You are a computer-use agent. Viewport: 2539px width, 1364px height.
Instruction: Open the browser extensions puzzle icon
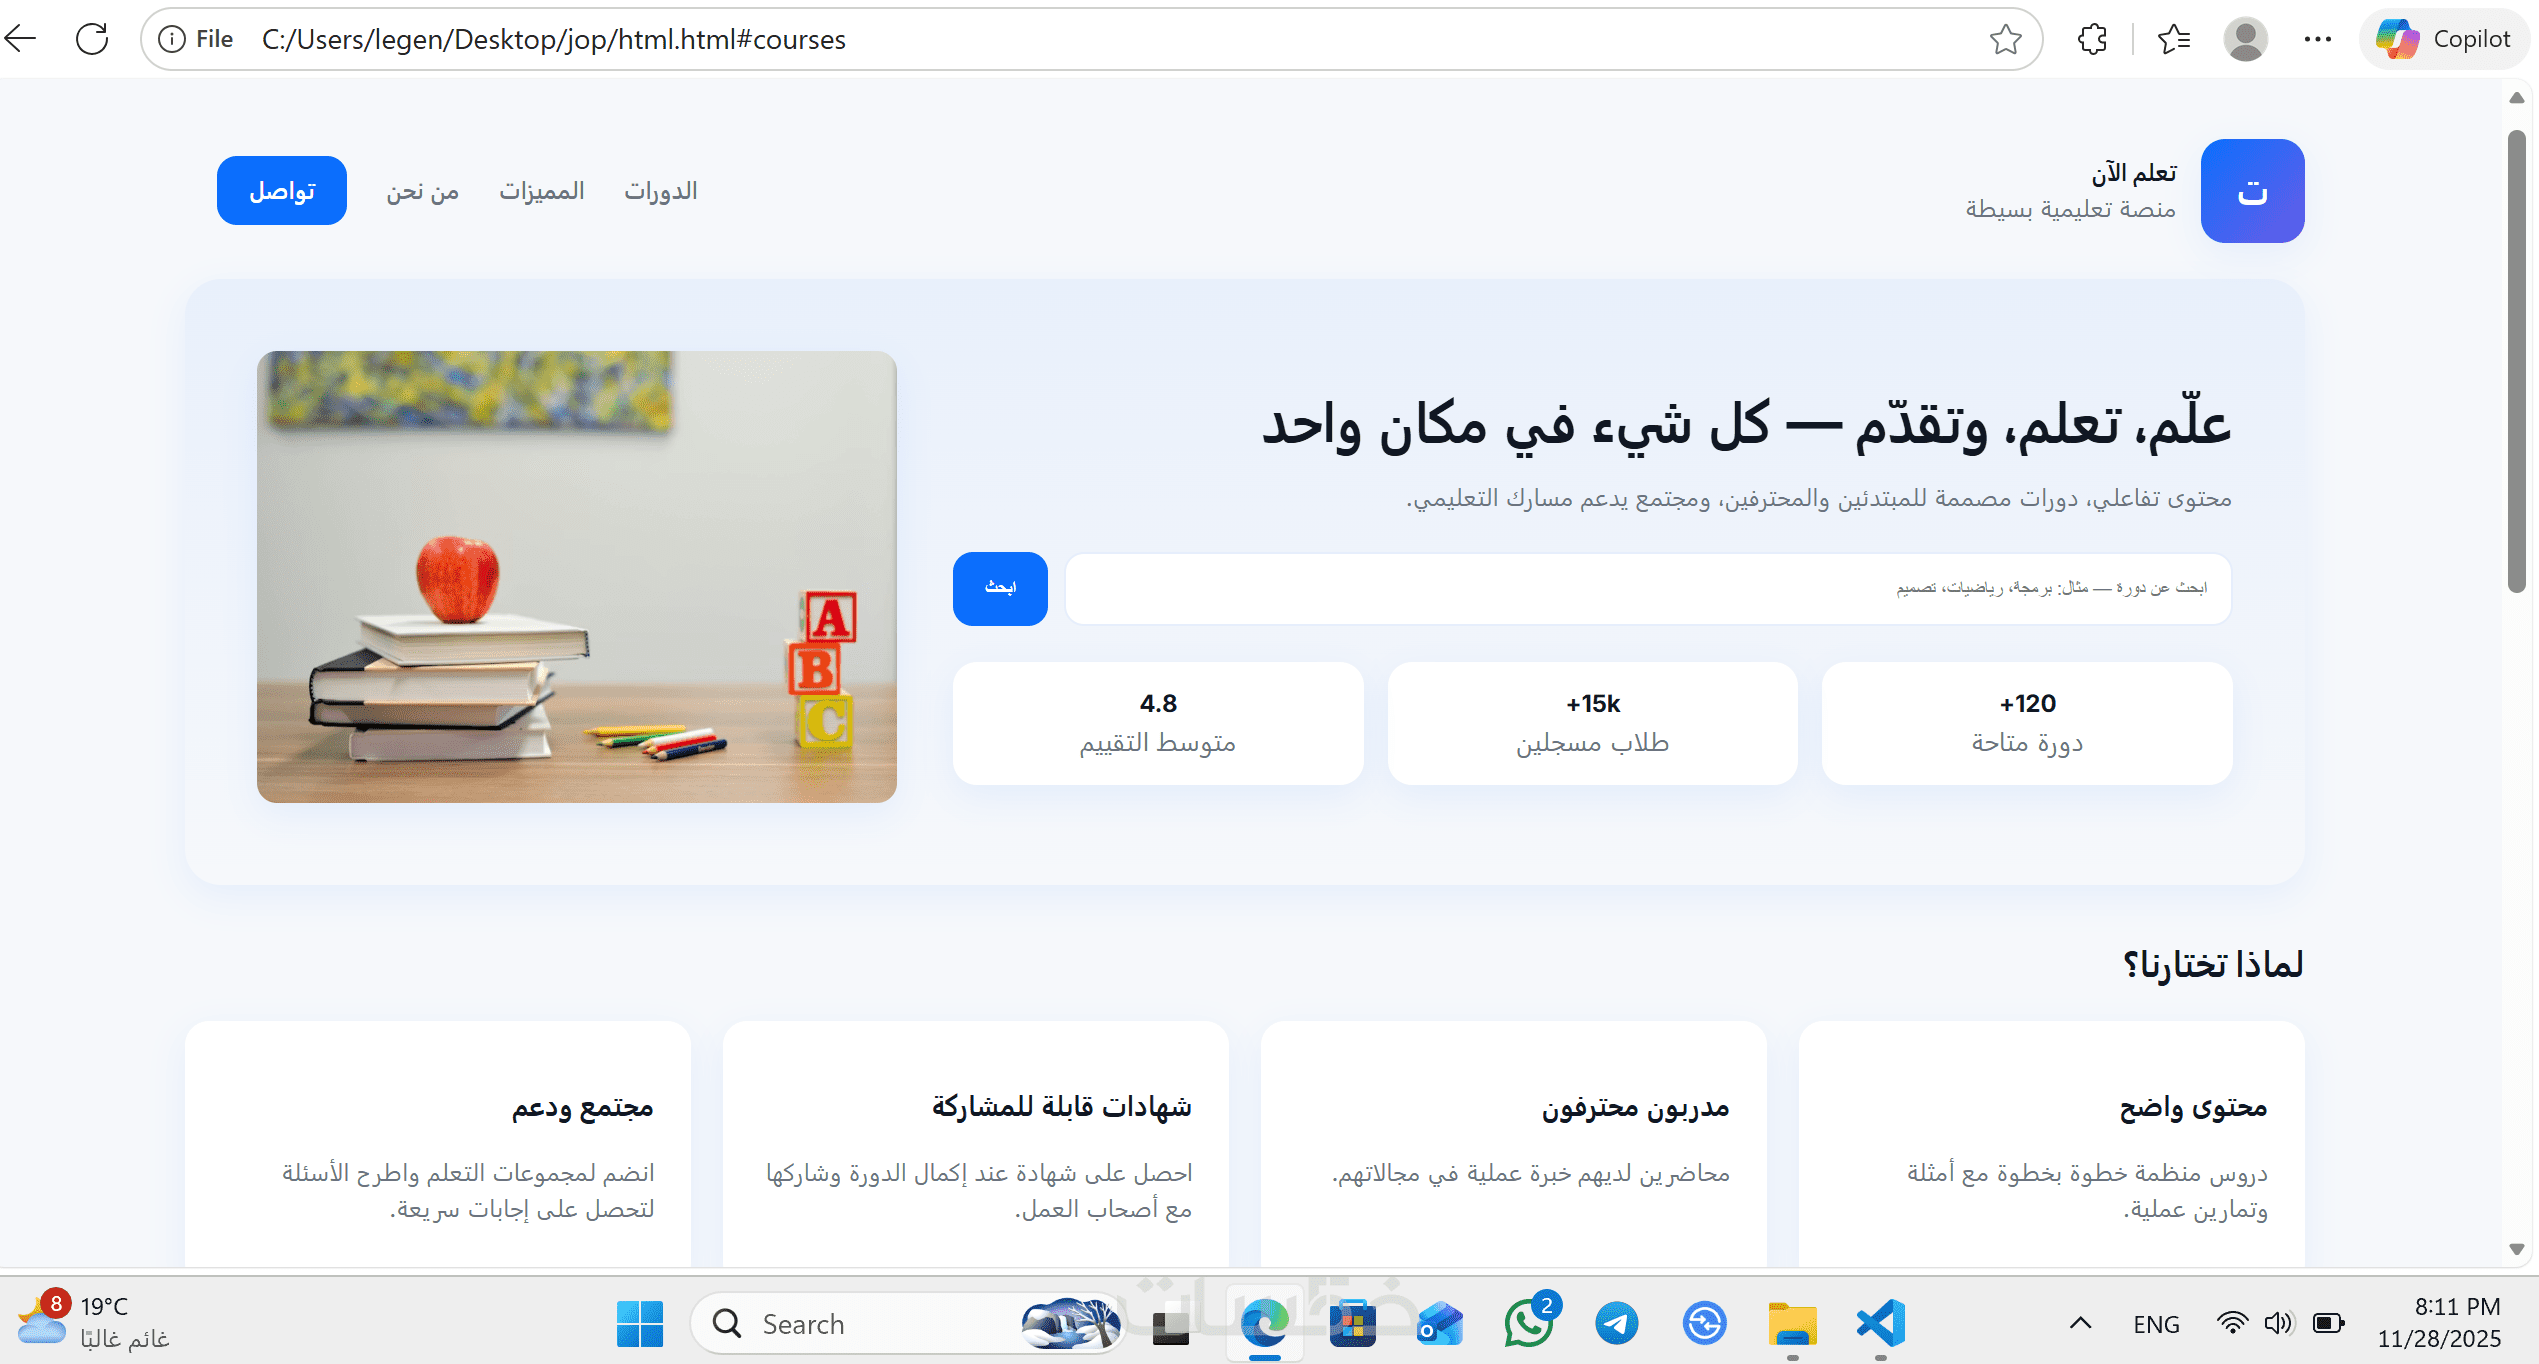2092,39
